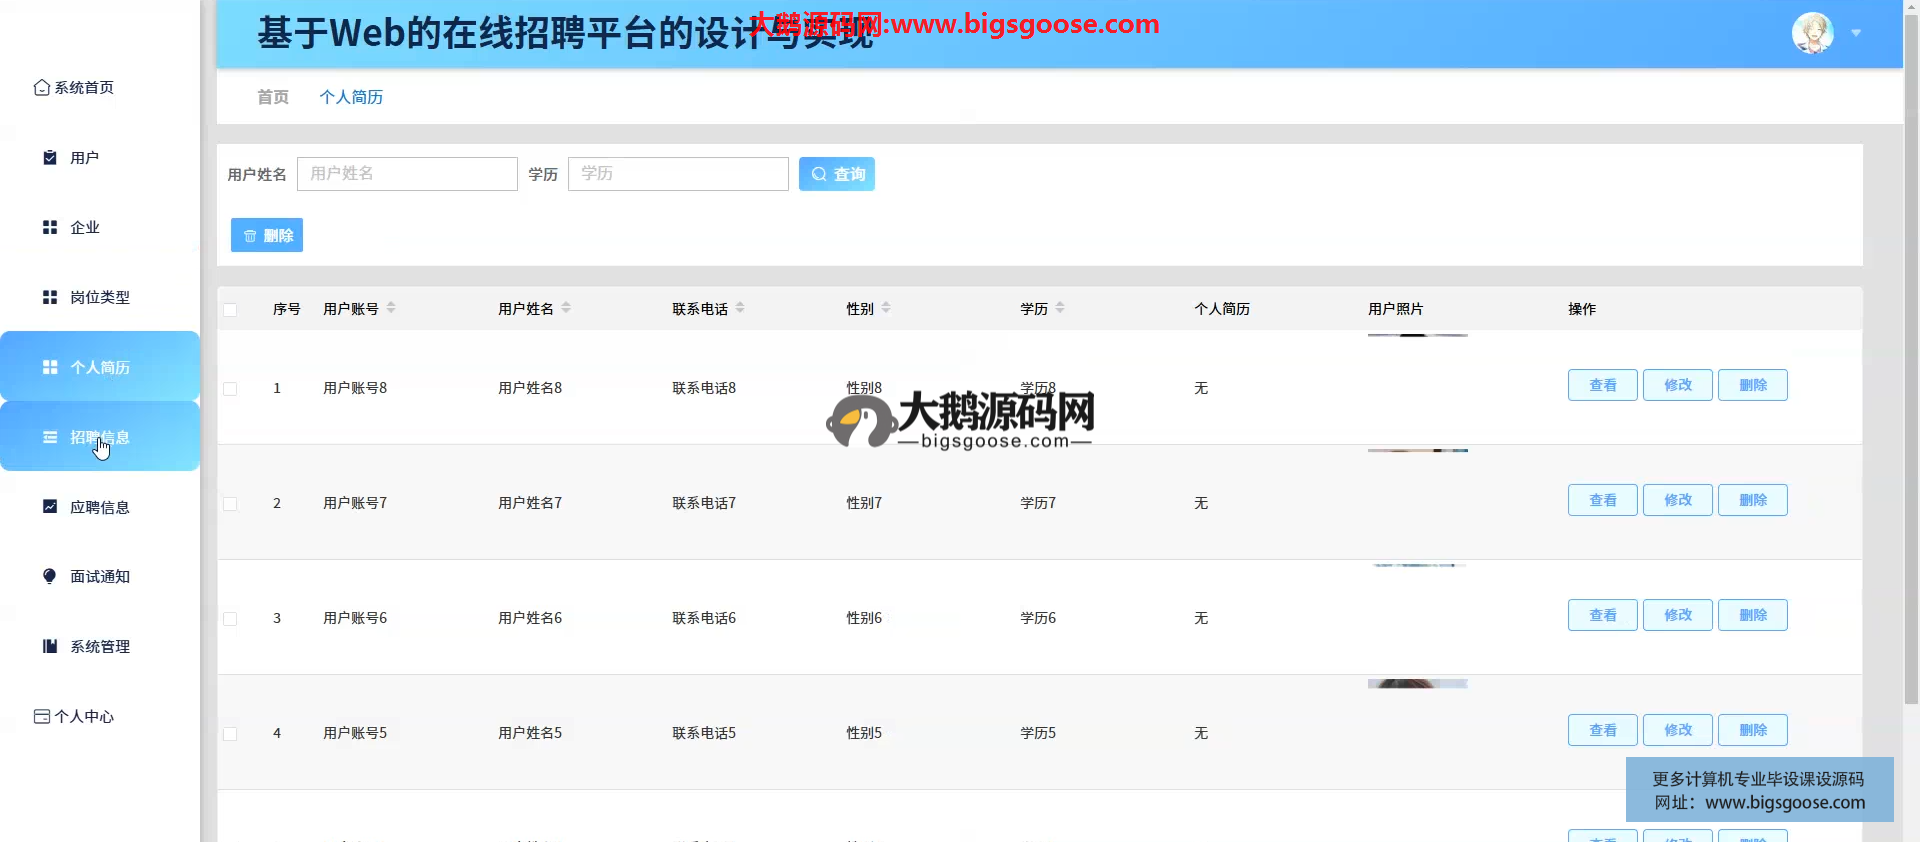
Task: Click the 应聘信息 chart icon in sidebar
Action: (x=50, y=507)
